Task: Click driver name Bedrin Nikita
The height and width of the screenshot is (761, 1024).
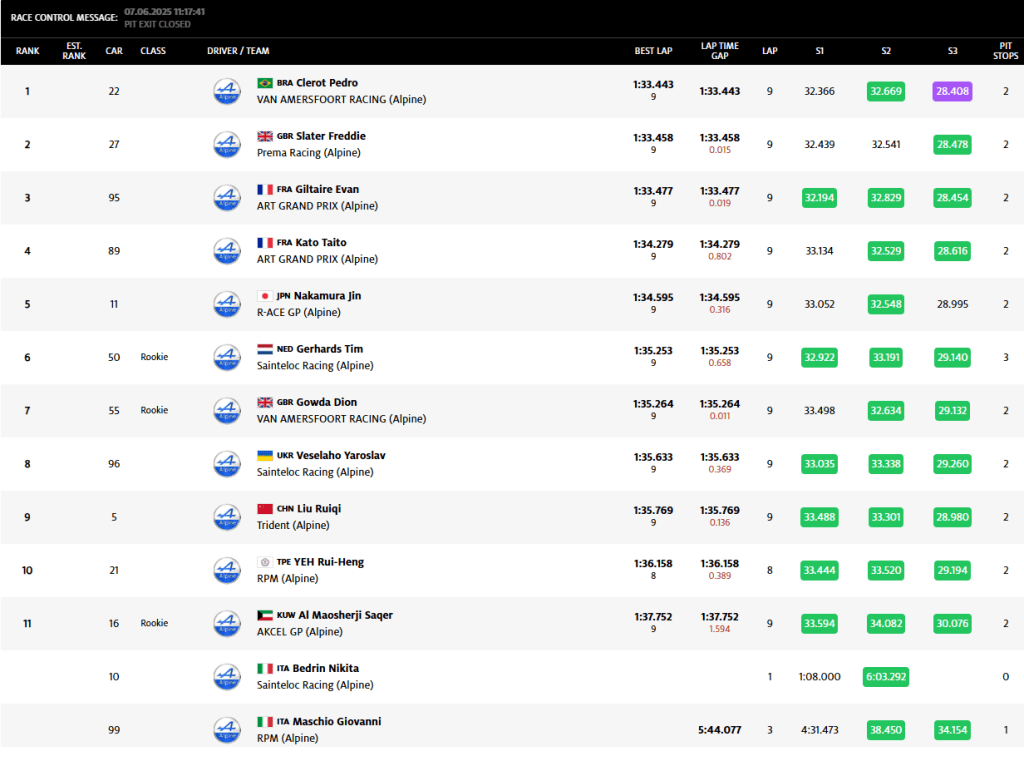Action: point(326,668)
